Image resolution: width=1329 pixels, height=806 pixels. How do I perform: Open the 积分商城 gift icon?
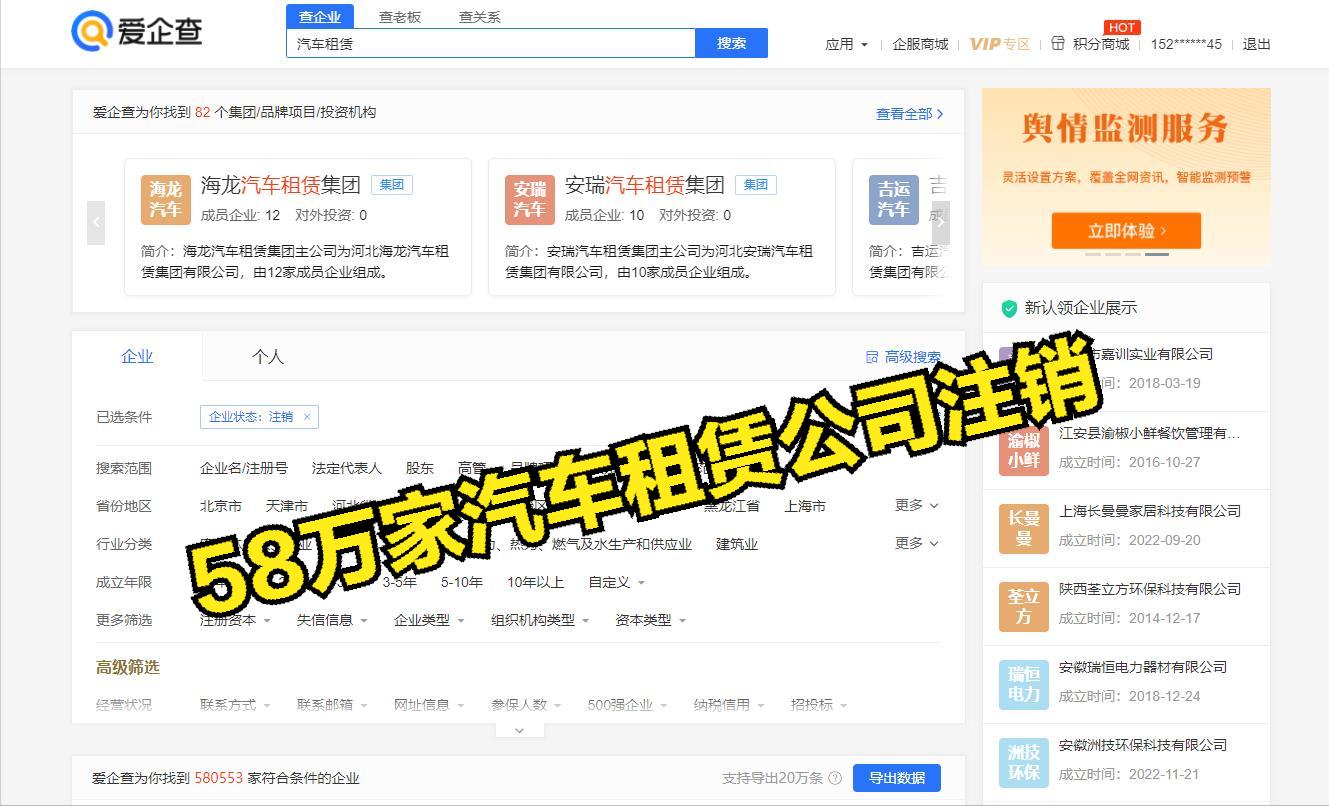(x=1060, y=44)
